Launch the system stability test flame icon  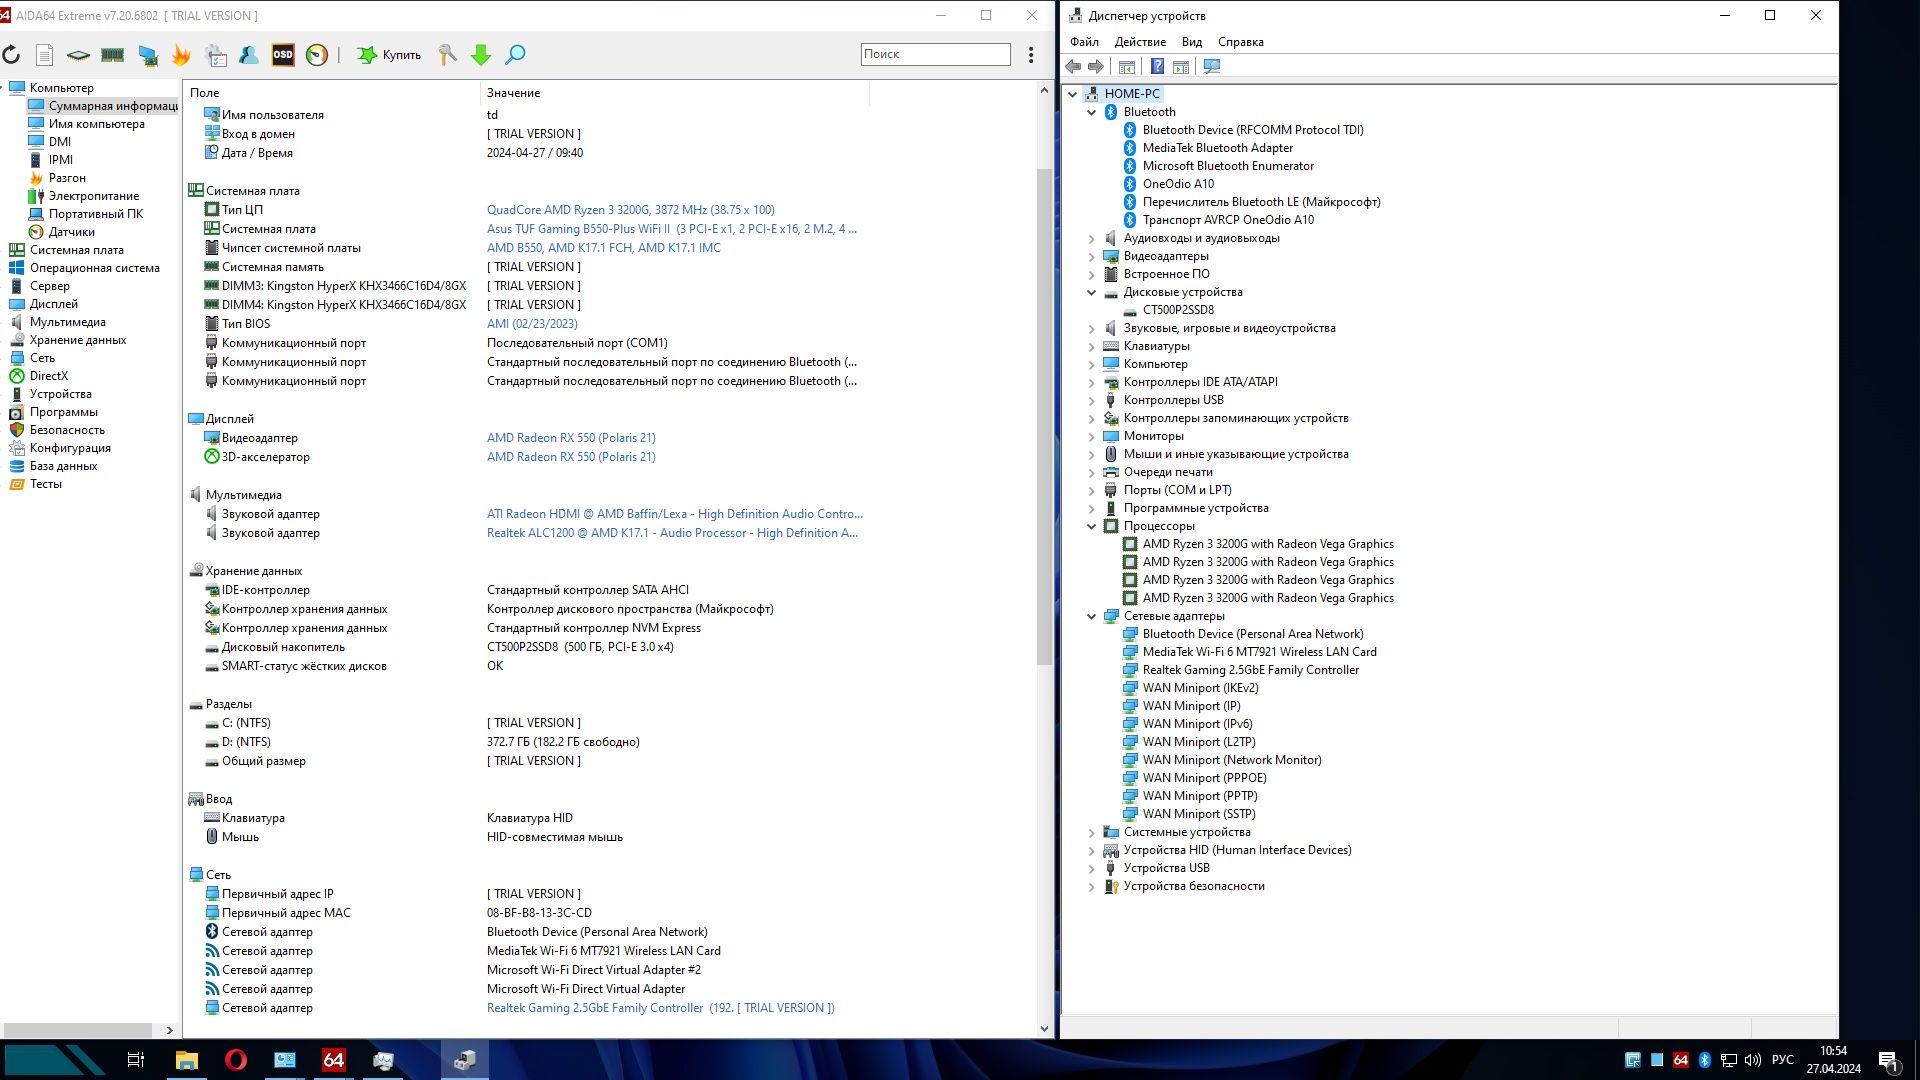coord(181,55)
